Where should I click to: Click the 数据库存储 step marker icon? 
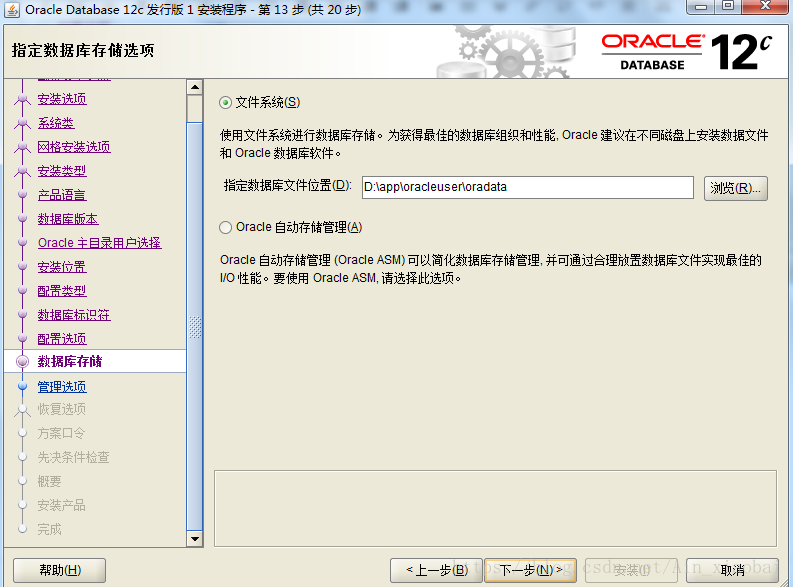pos(22,362)
